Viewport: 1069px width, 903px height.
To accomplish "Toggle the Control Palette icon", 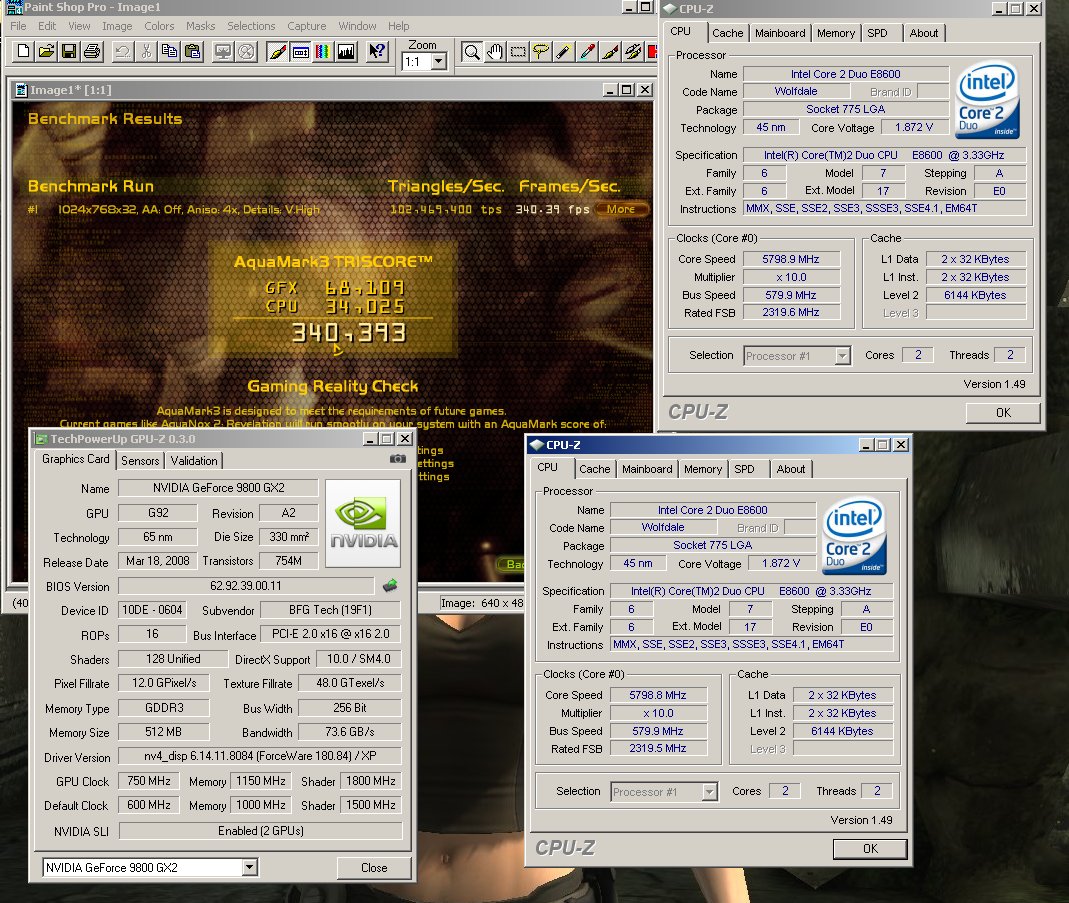I will pyautogui.click(x=300, y=51).
